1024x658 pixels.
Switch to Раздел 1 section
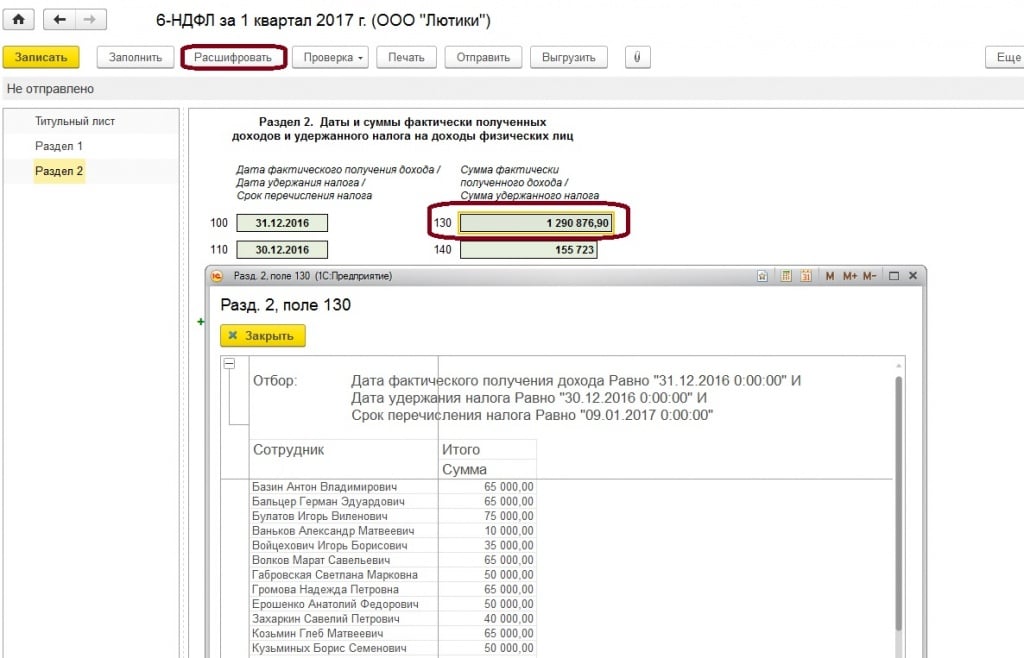point(59,146)
